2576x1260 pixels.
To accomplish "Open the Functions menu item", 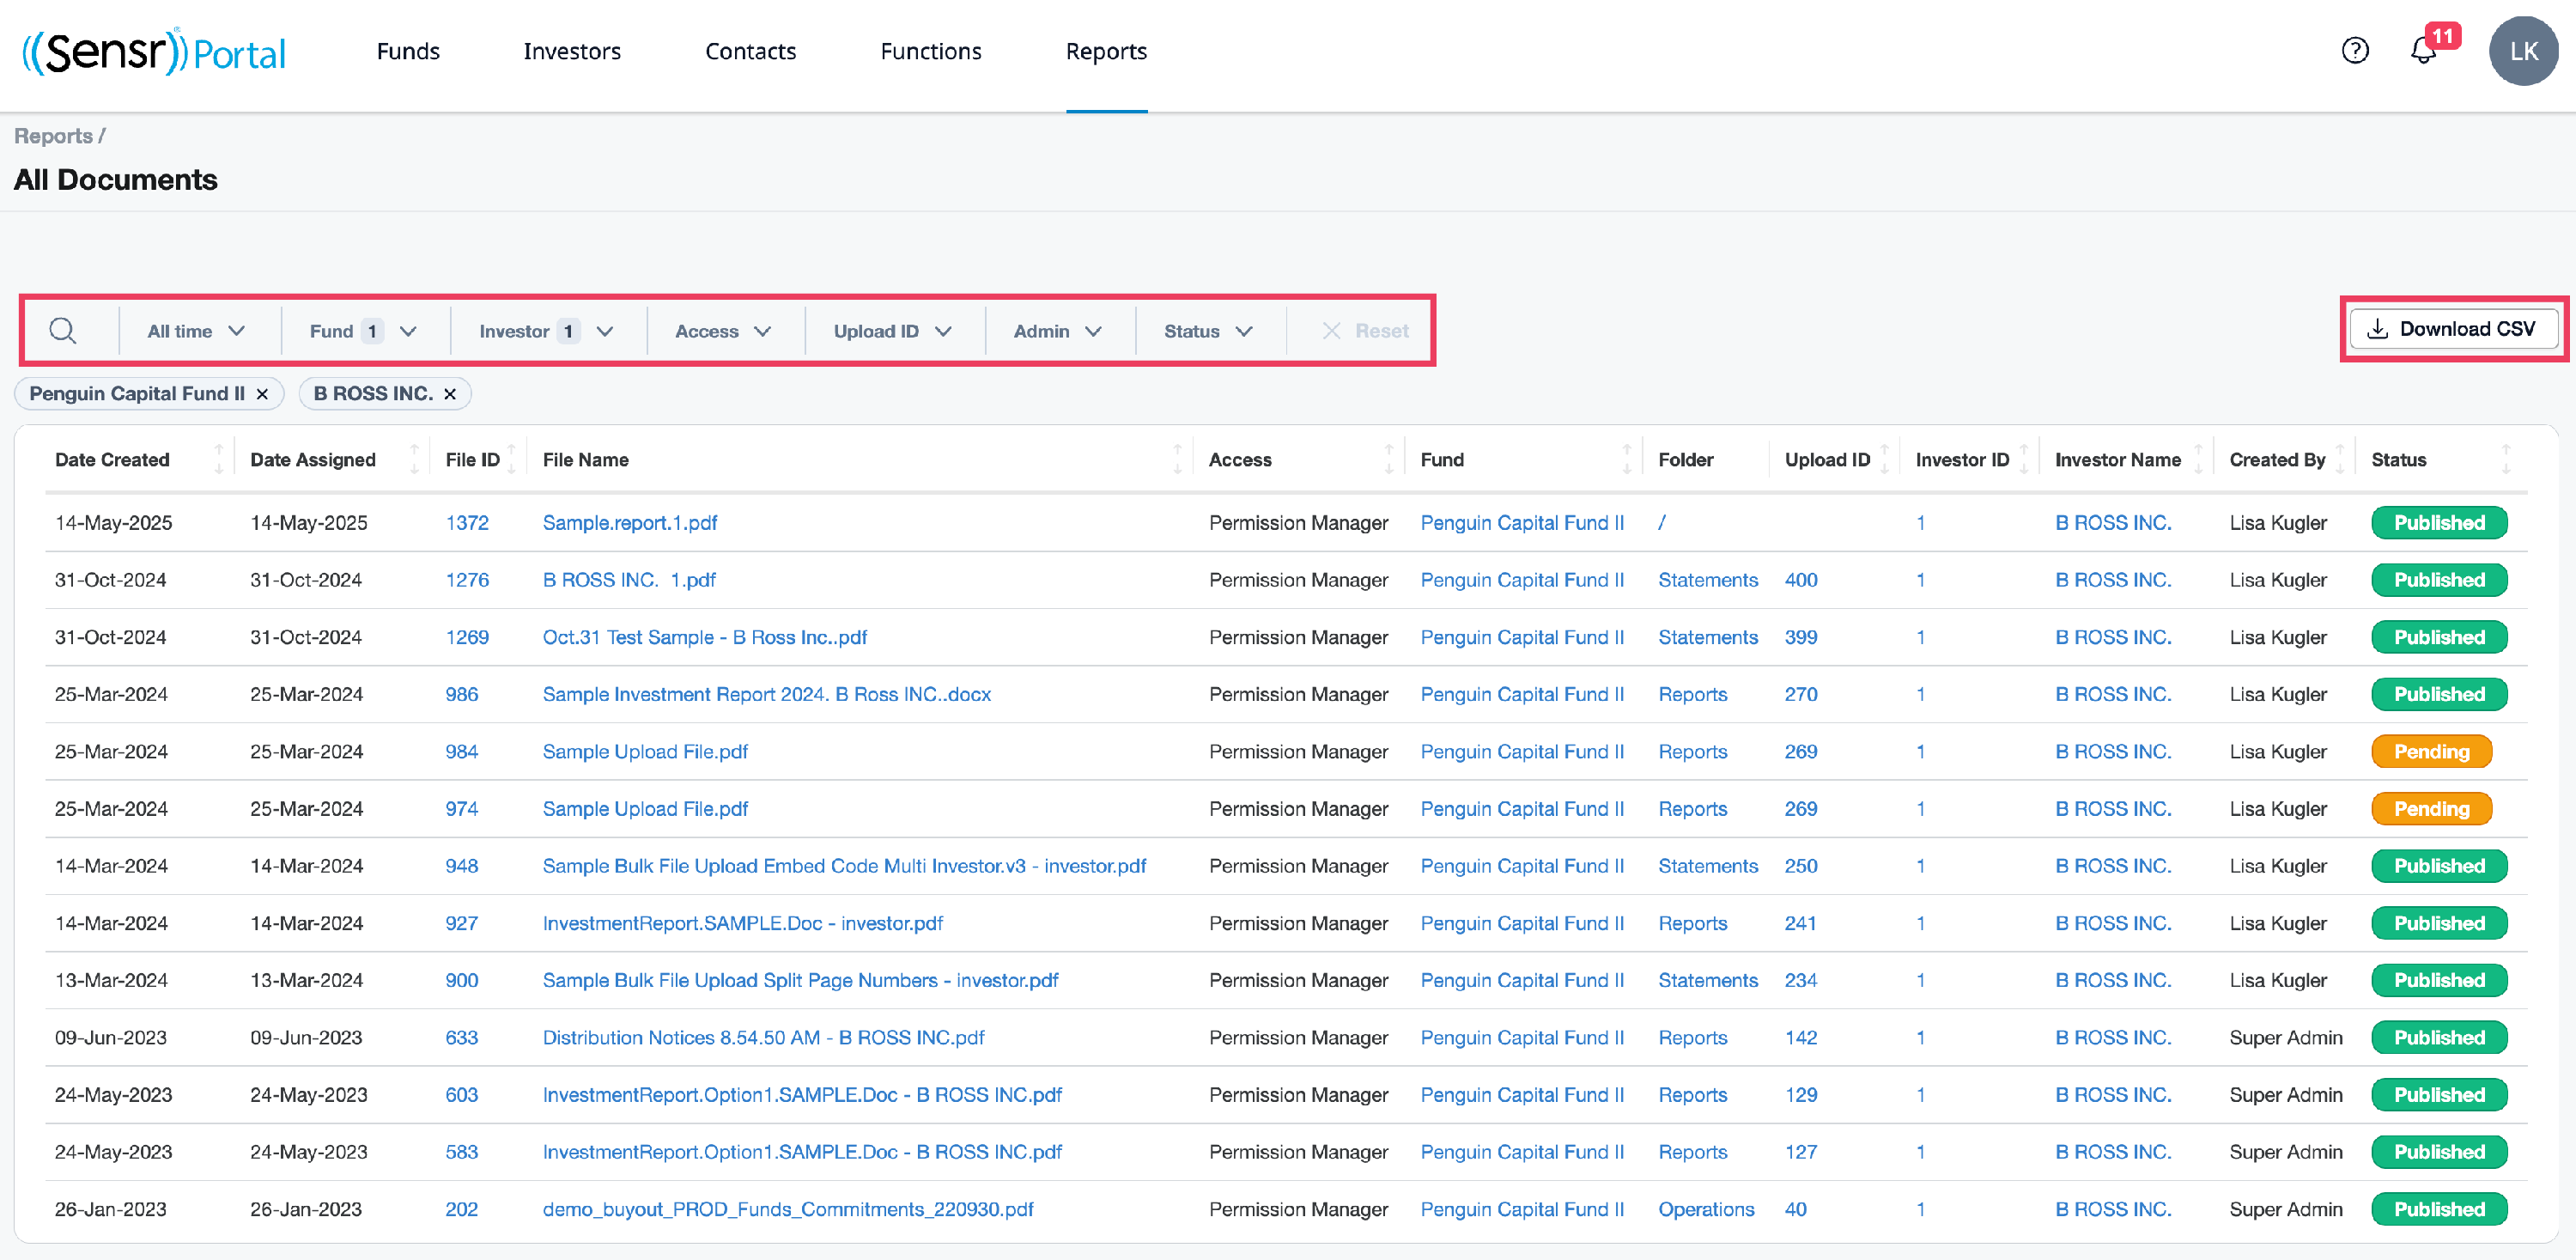I will pyautogui.click(x=930, y=51).
